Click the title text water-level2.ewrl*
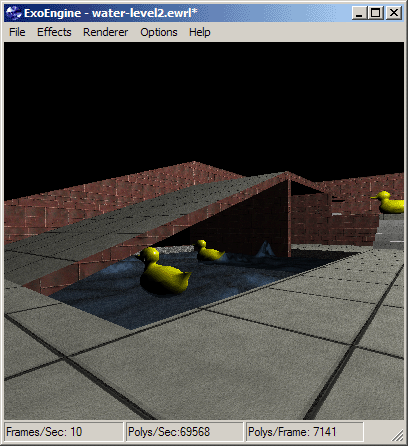The height and width of the screenshot is (446, 408). [x=145, y=13]
